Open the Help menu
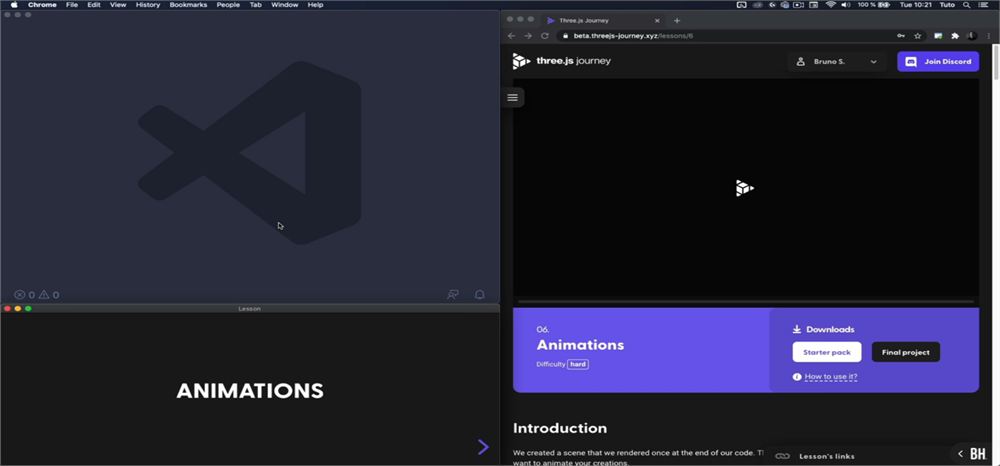The image size is (1000, 466). 315,4
